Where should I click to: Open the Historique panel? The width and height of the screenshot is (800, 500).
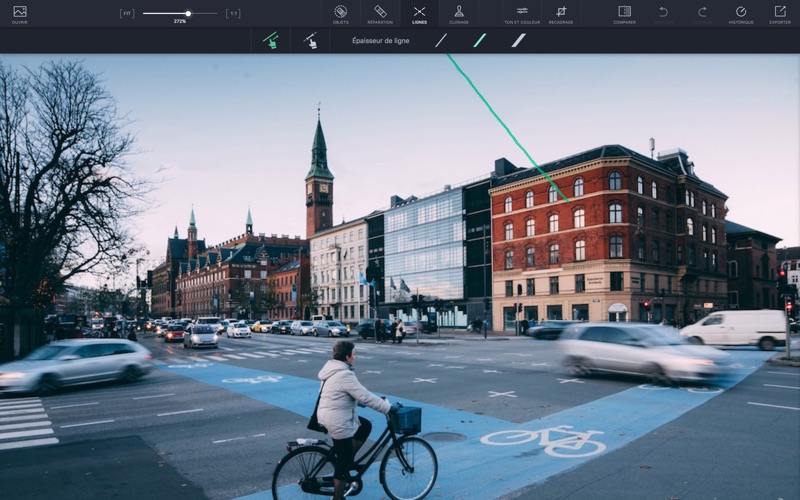(x=741, y=13)
